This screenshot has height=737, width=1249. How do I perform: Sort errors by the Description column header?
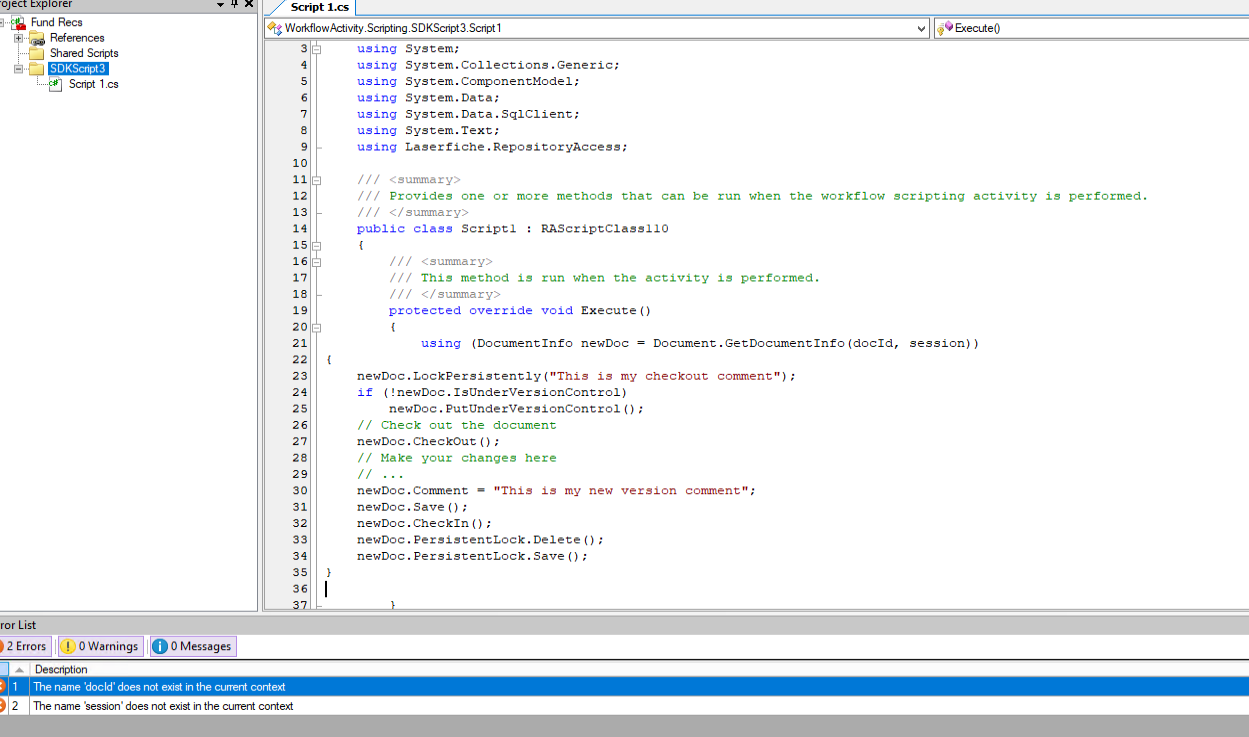61,669
